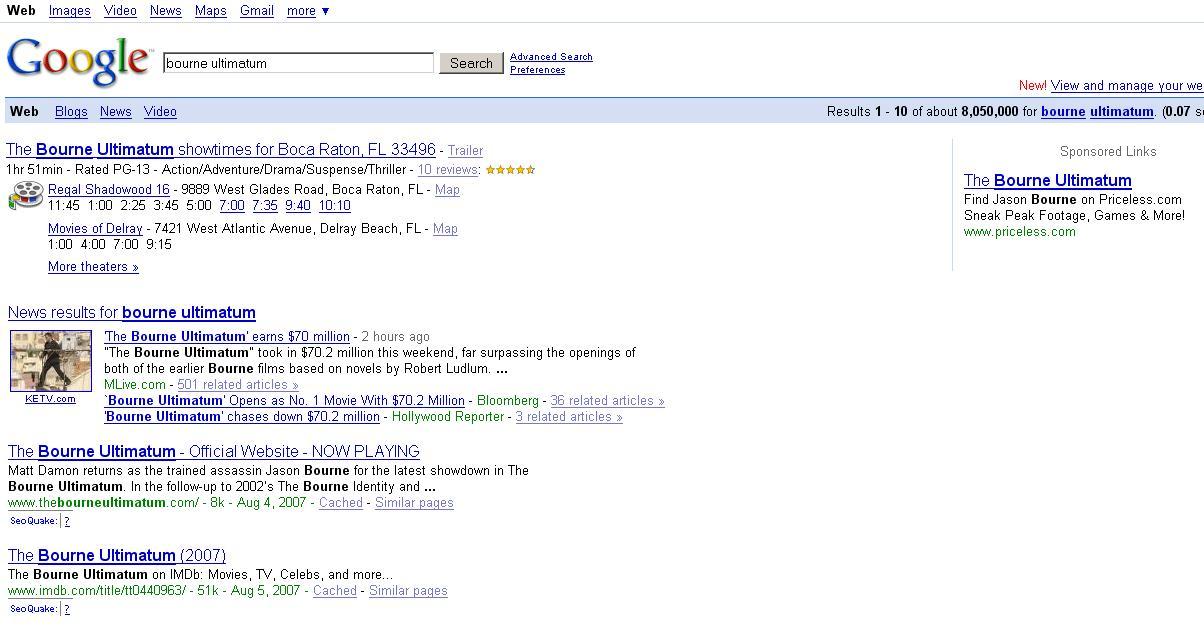The width and height of the screenshot is (1204, 633).
Task: Click the movie film reel icon
Action: [x=26, y=196]
